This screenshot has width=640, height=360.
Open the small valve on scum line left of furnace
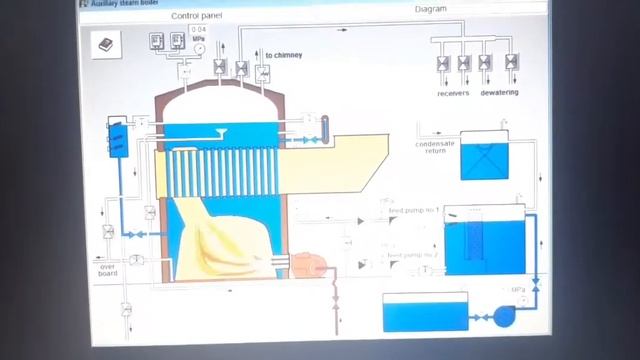(150, 213)
